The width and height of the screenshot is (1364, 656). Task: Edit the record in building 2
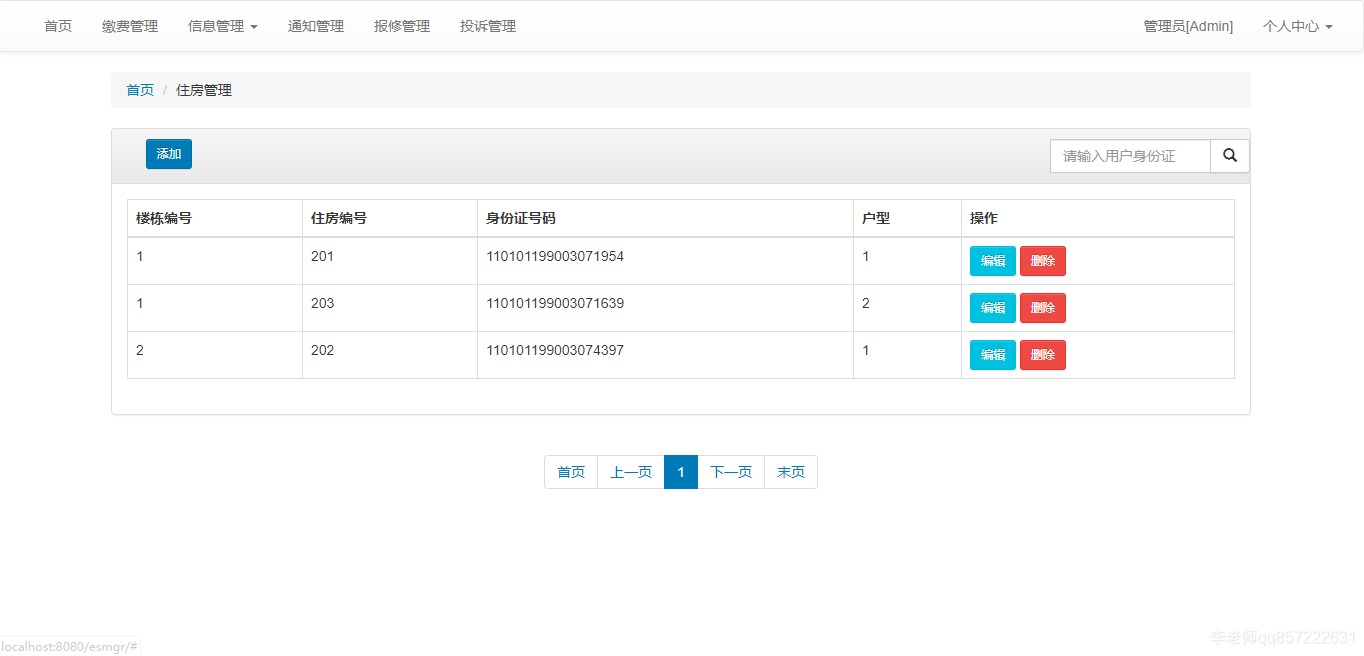992,354
